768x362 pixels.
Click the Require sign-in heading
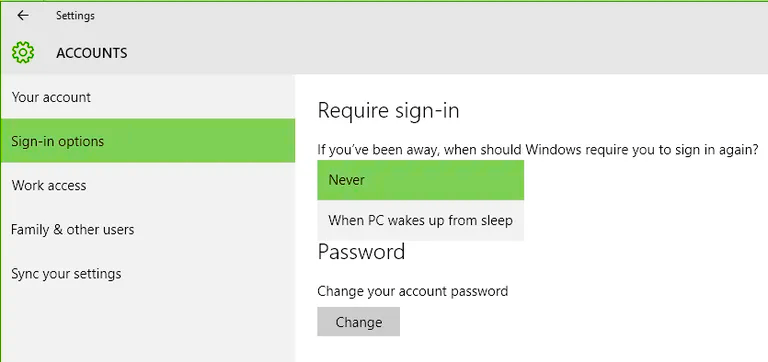click(x=388, y=111)
